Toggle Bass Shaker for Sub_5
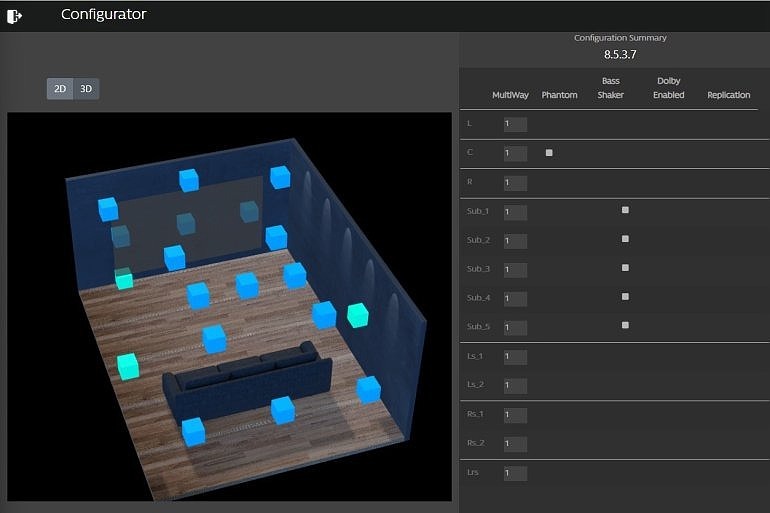Viewport: 770px width, 513px height. 625,325
